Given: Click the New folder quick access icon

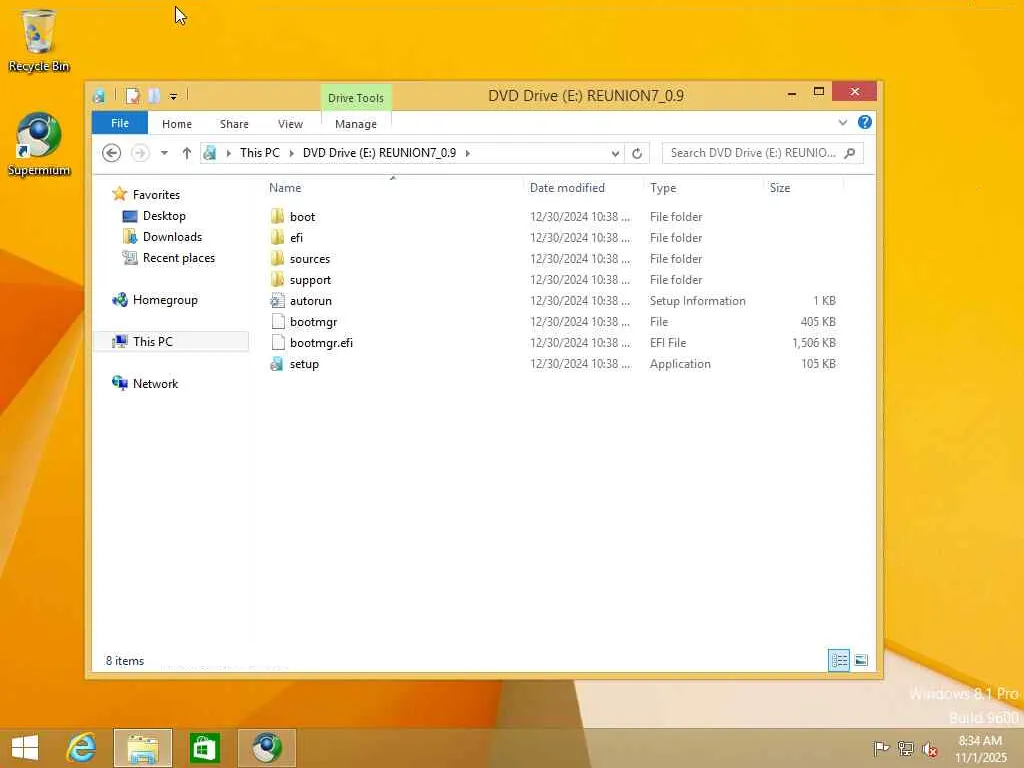Looking at the screenshot, I should point(154,96).
